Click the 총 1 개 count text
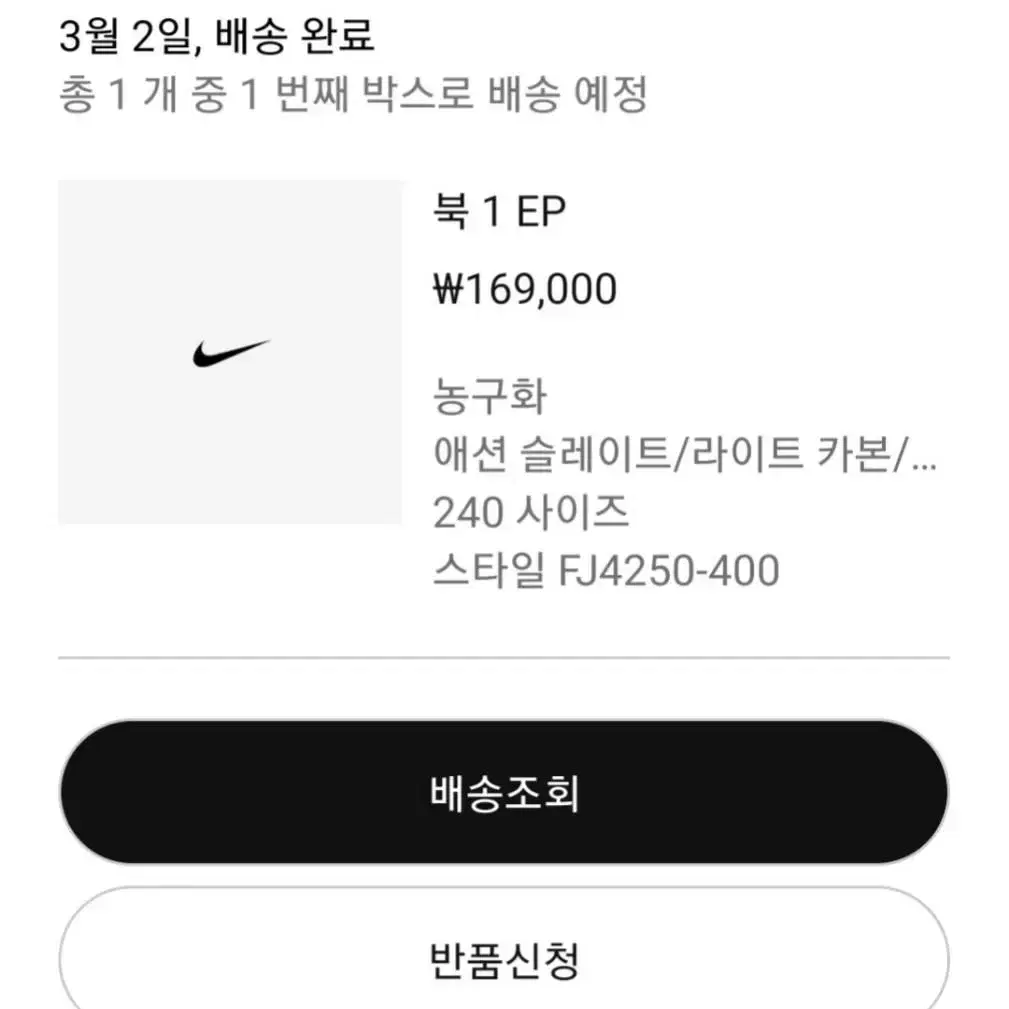This screenshot has width=1009, height=1009. tap(118, 94)
